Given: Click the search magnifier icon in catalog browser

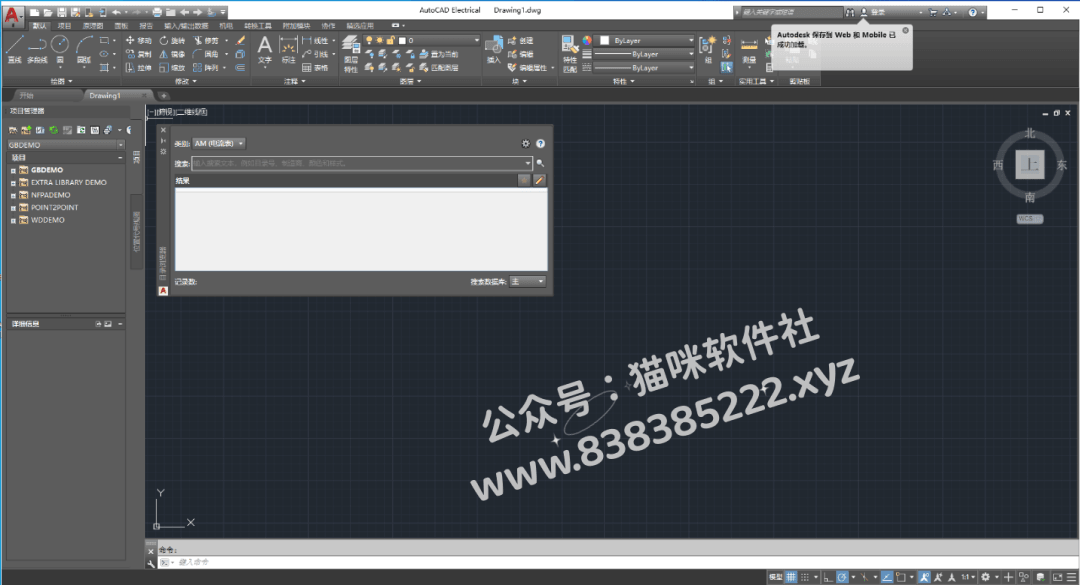Looking at the screenshot, I should coord(540,163).
